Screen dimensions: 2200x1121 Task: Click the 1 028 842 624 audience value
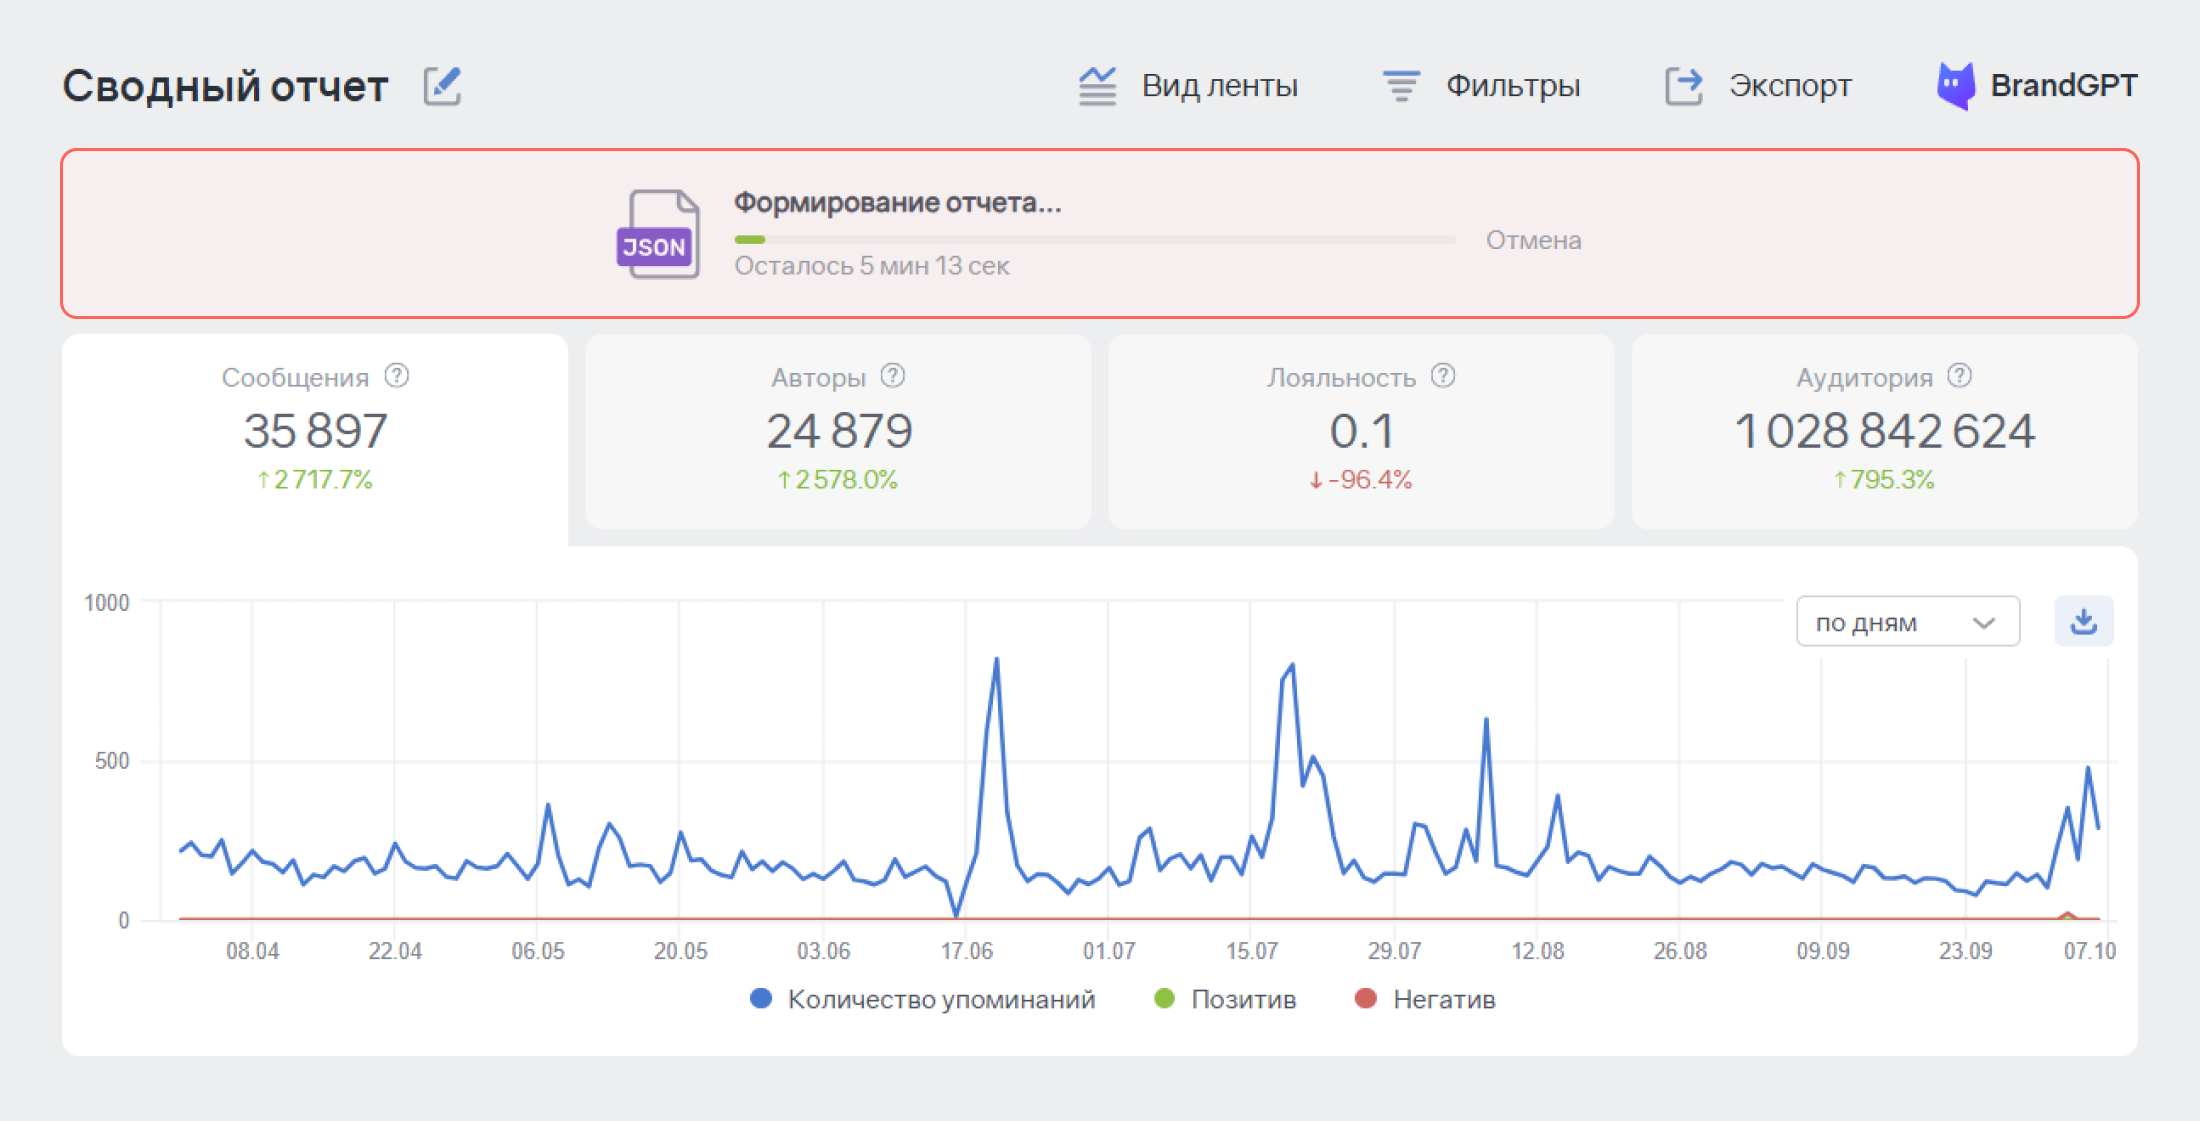(1885, 431)
